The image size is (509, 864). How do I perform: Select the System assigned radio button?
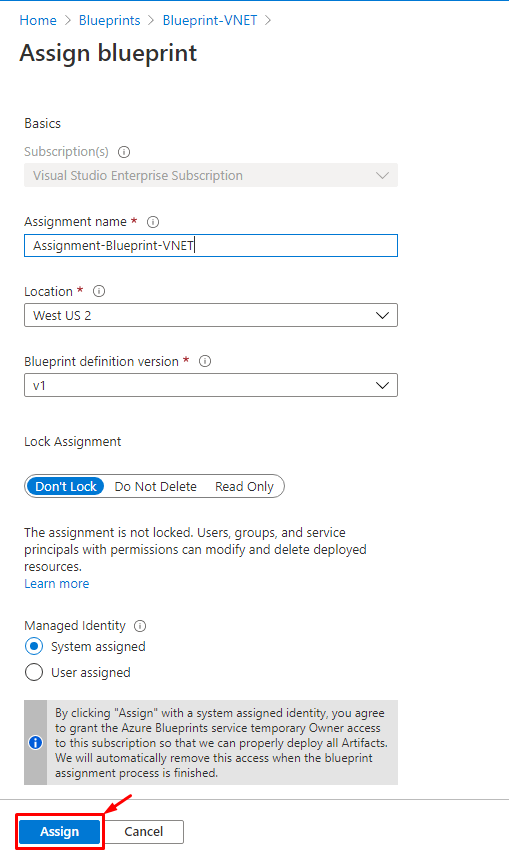pyautogui.click(x=34, y=646)
